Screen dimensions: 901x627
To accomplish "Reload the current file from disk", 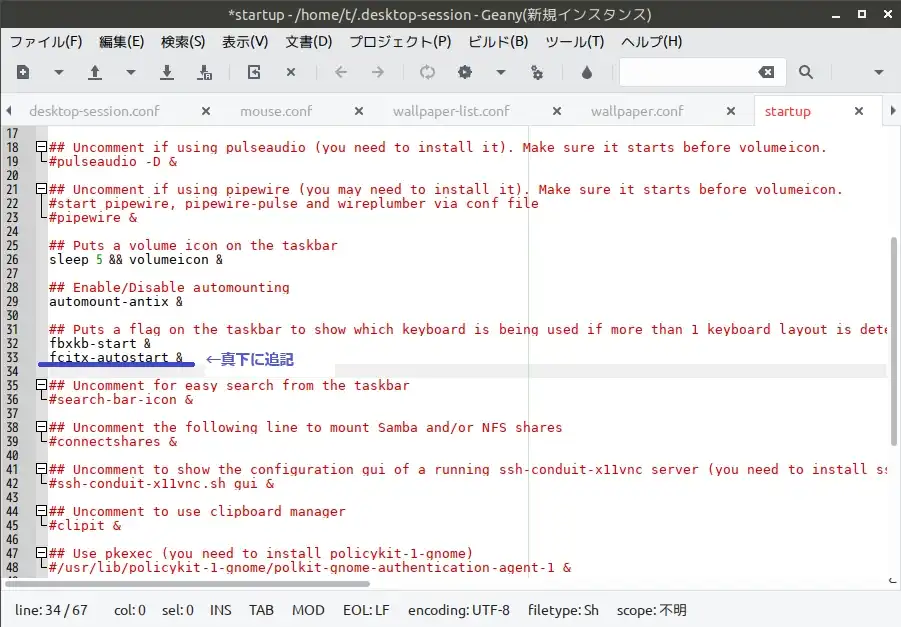I will (x=254, y=72).
